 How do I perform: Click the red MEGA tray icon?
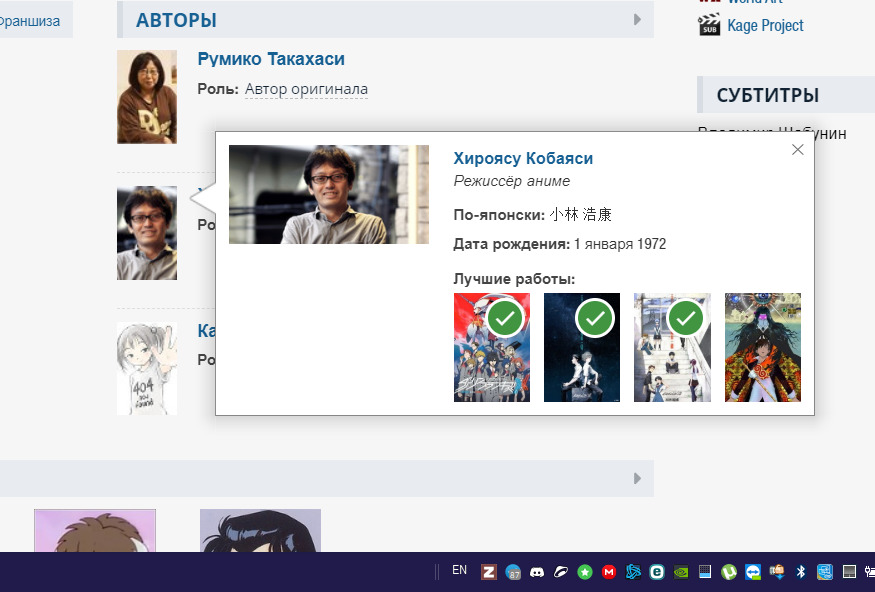click(608, 572)
